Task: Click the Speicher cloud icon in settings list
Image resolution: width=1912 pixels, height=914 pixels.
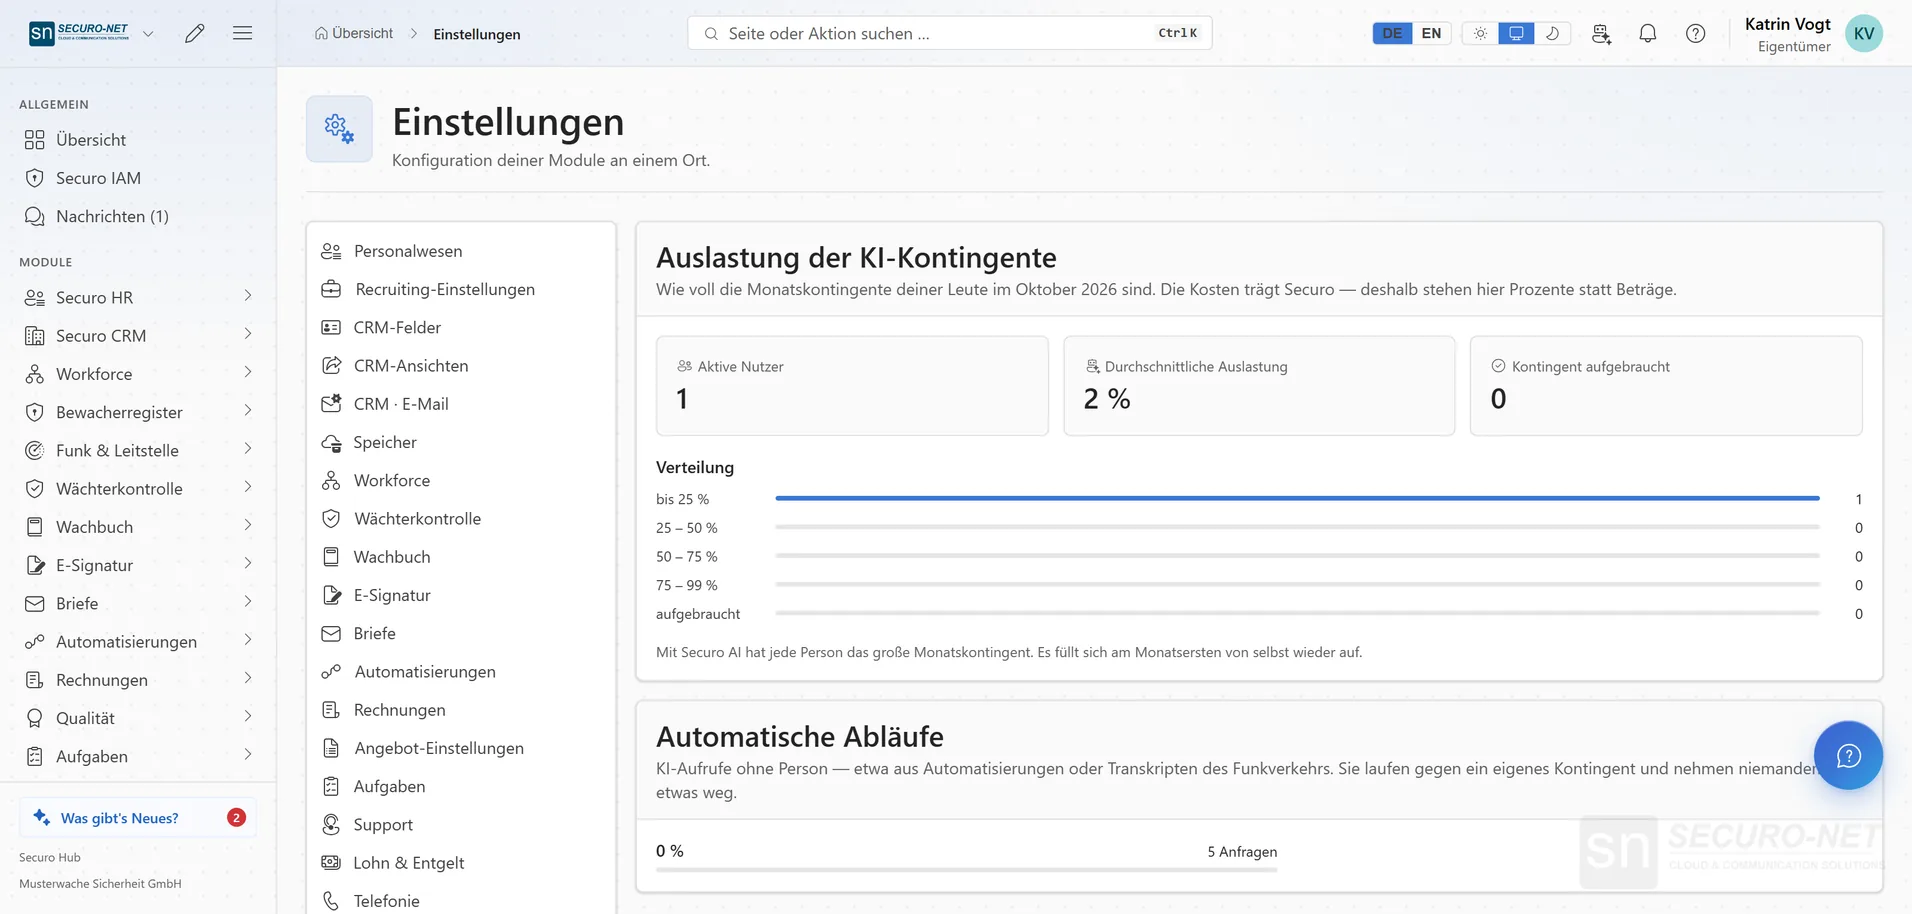Action: pyautogui.click(x=331, y=442)
